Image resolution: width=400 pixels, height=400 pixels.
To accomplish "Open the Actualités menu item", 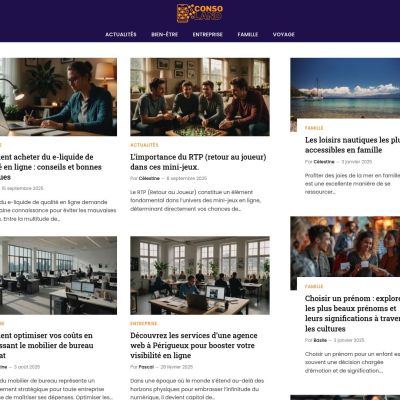I will point(121,34).
